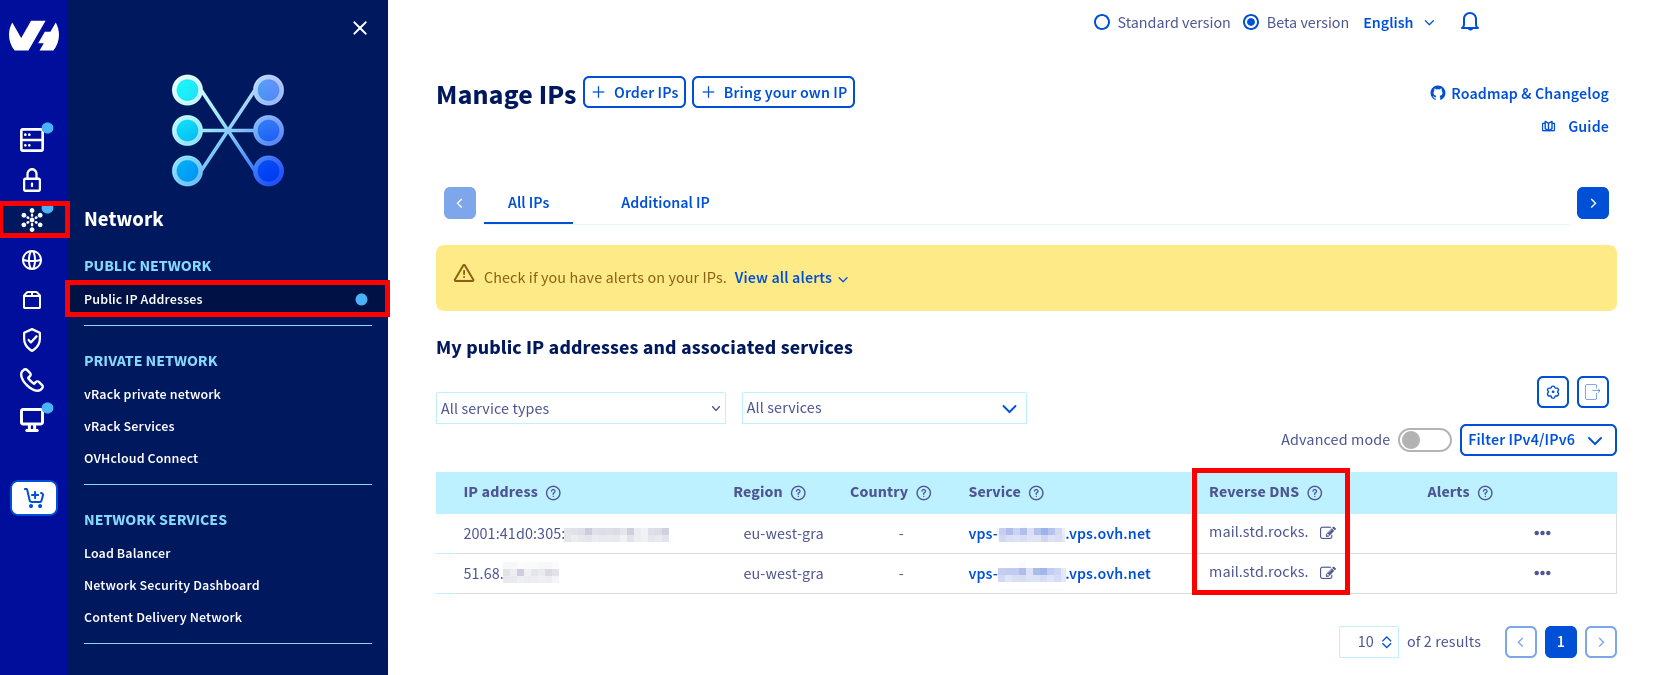Open the IPv6 row's vps service link
1665x675 pixels.
tap(1059, 534)
